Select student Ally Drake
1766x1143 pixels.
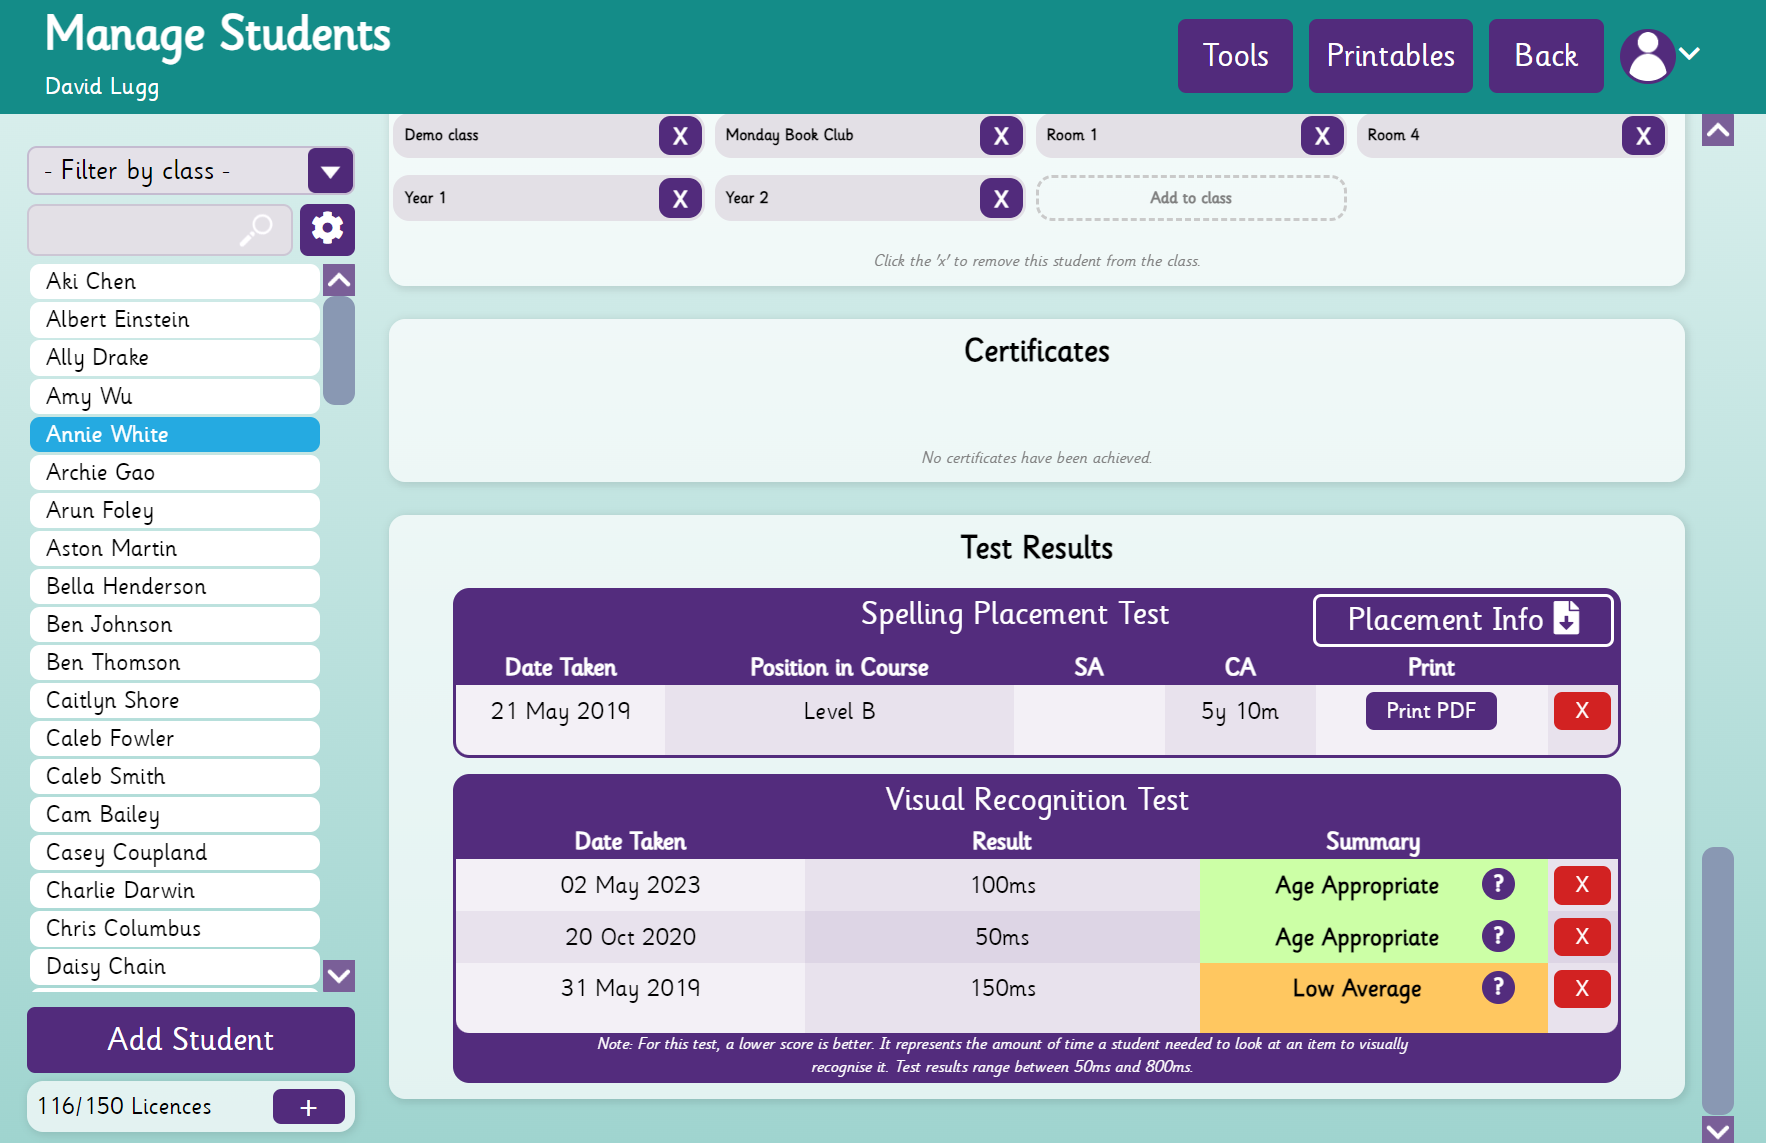click(175, 358)
